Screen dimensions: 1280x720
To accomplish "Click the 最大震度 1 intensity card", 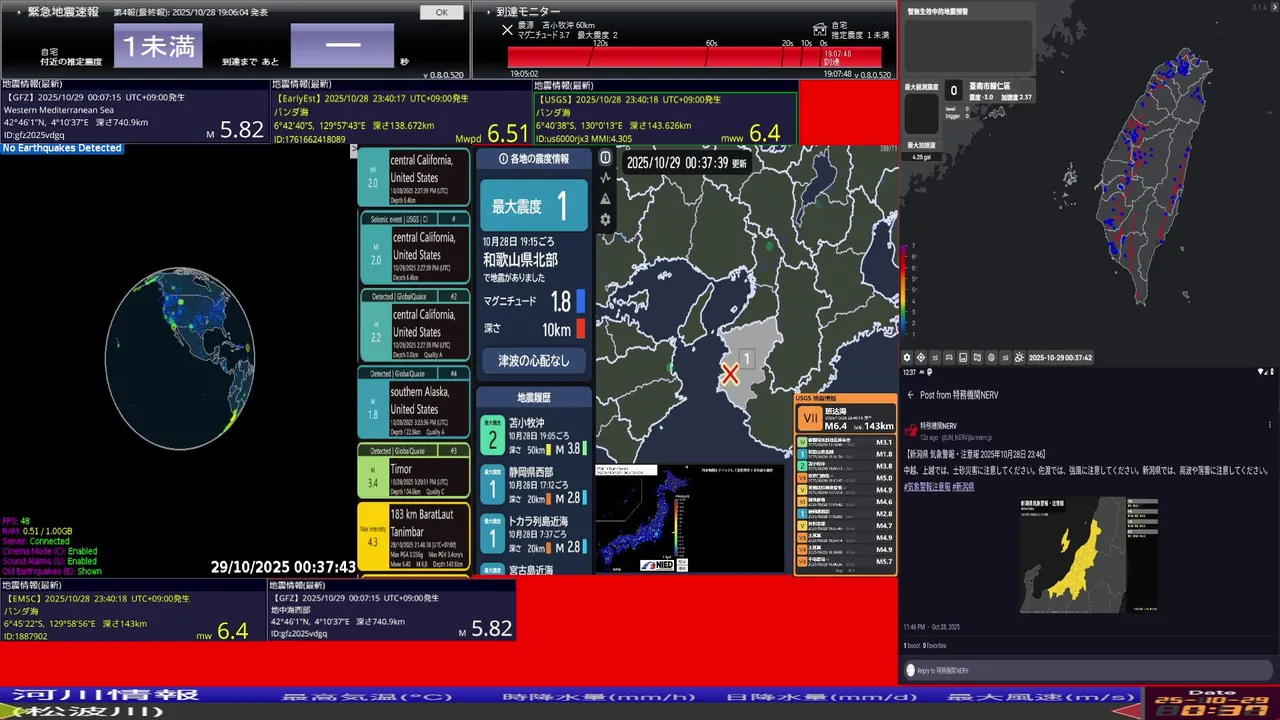I will tap(534, 206).
